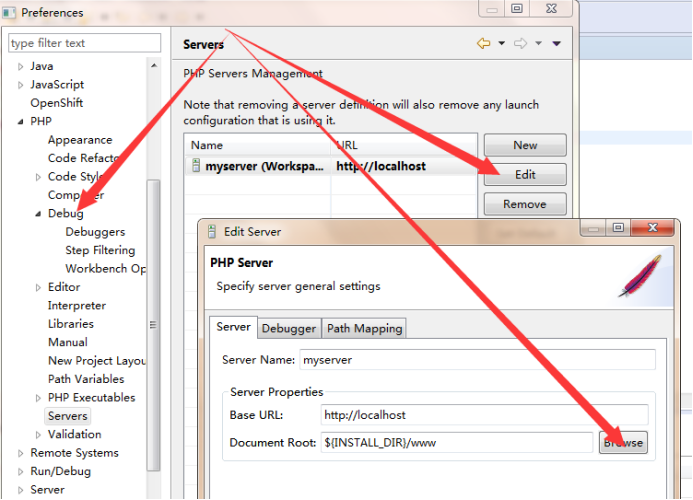The width and height of the screenshot is (693, 500).
Task: Click the myserver row server icon
Action: pyautogui.click(x=196, y=166)
